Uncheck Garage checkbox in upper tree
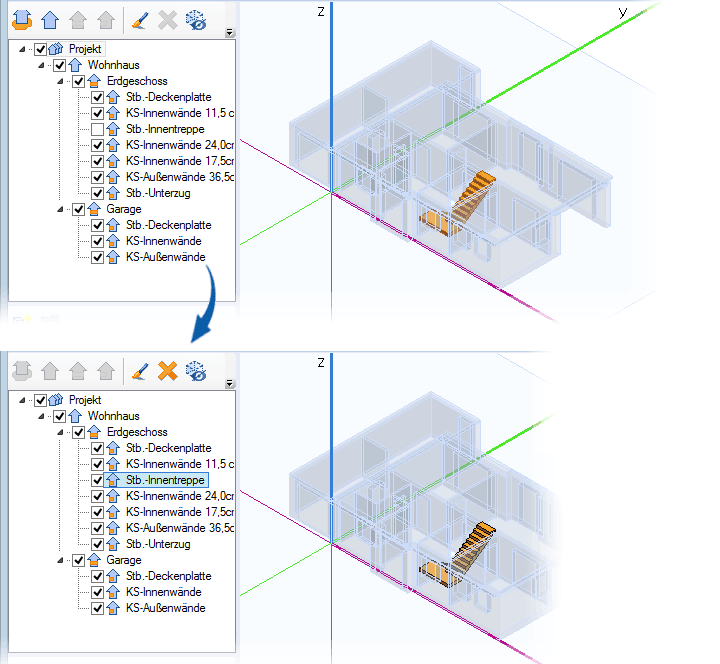The height and width of the screenshot is (664, 720). pyautogui.click(x=79, y=209)
